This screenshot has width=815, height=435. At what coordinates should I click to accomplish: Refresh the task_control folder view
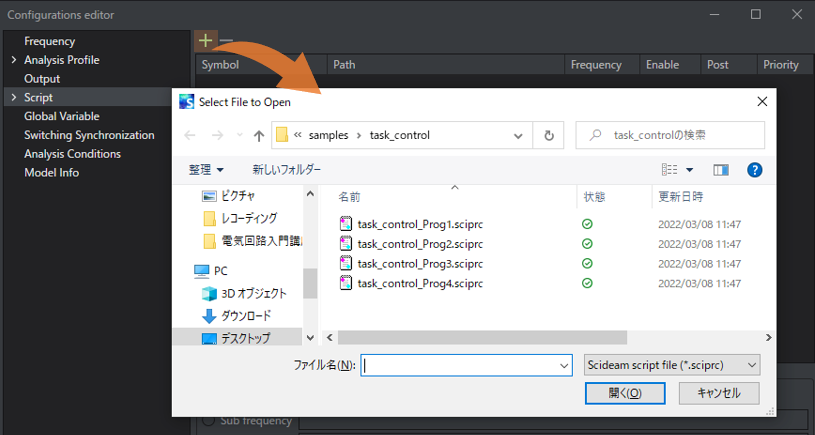pyautogui.click(x=549, y=136)
